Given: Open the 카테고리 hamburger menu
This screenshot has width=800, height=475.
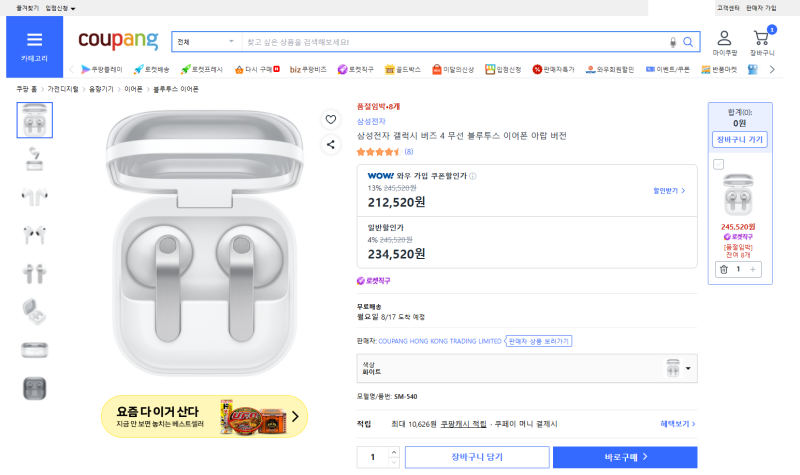Looking at the screenshot, I should pos(34,46).
